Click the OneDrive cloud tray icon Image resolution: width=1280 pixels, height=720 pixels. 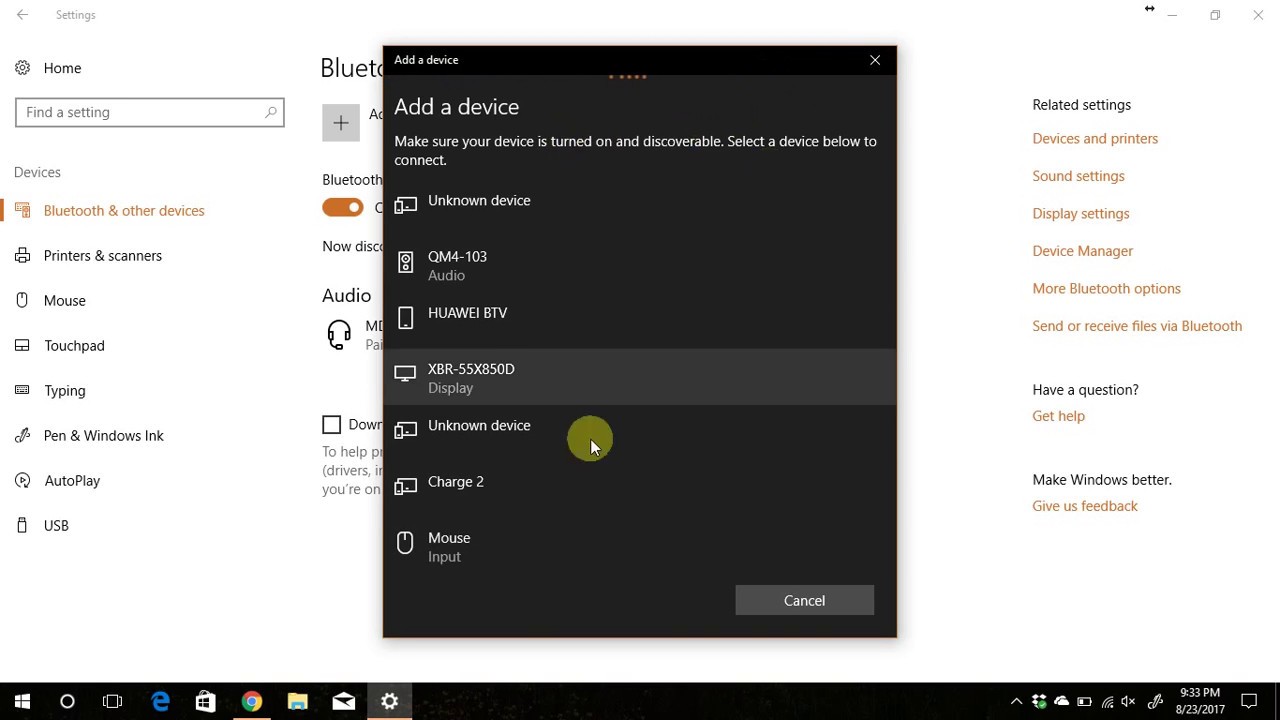[1061, 702]
